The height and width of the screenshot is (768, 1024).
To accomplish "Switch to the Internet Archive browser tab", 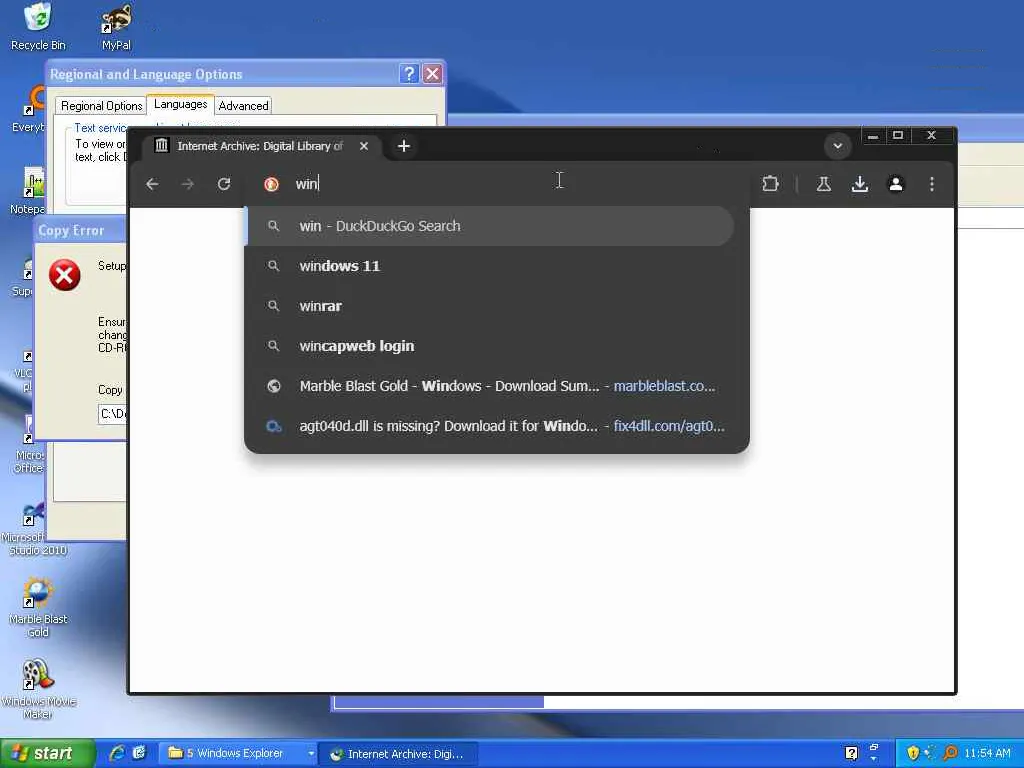I will 260,146.
